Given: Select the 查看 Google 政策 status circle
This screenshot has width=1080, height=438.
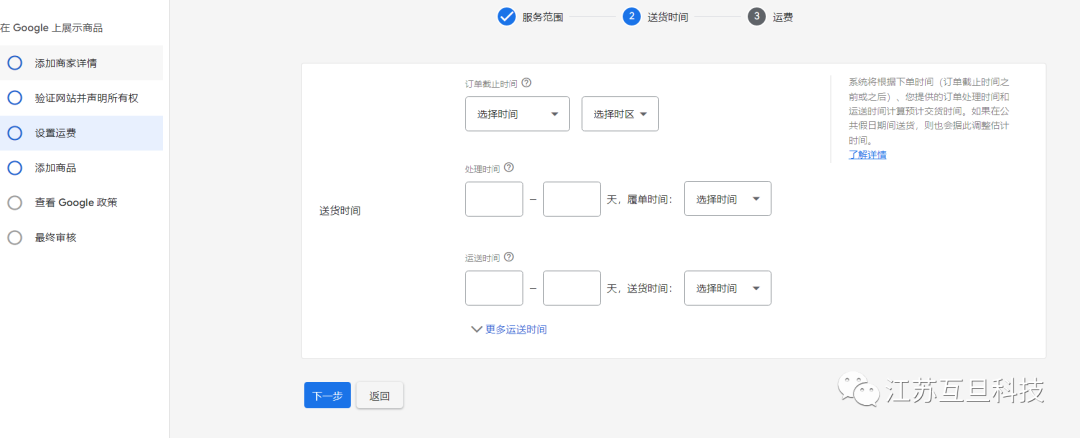Looking at the screenshot, I should 15,202.
